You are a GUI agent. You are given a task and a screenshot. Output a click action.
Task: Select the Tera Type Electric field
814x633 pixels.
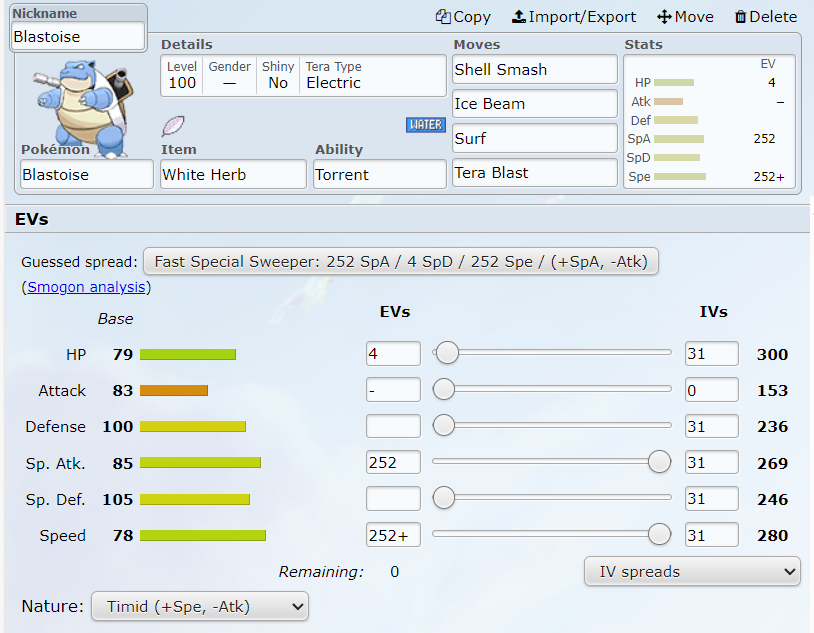[x=372, y=75]
